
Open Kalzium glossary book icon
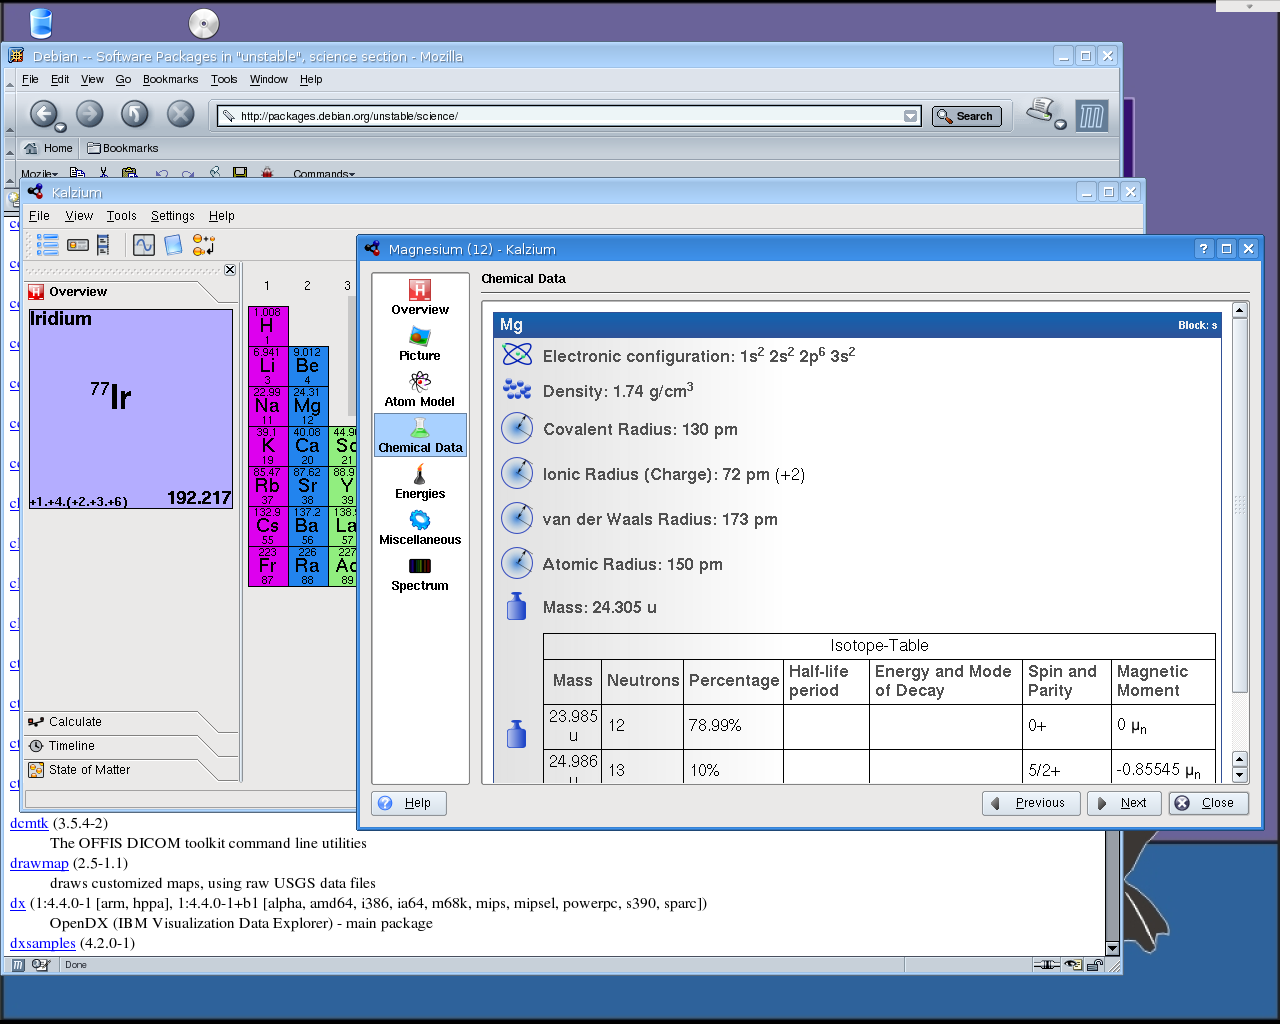173,245
